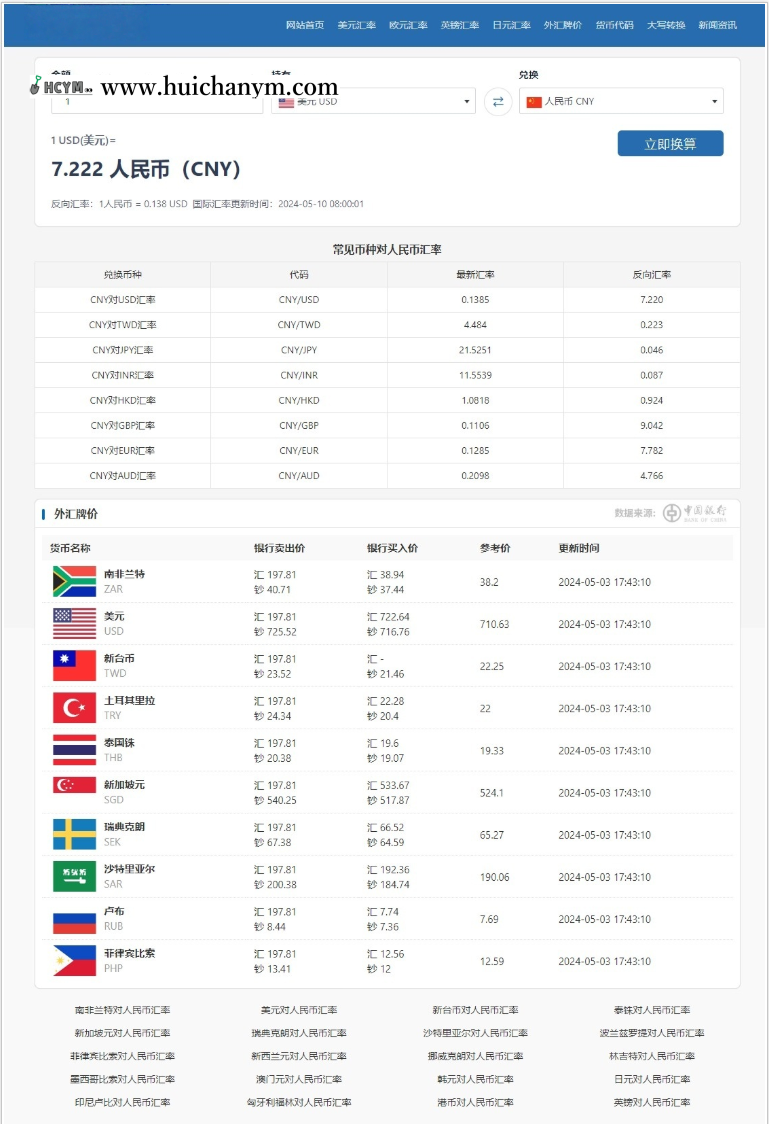Click the CNY对HKD汇率 table cell

tap(123, 400)
